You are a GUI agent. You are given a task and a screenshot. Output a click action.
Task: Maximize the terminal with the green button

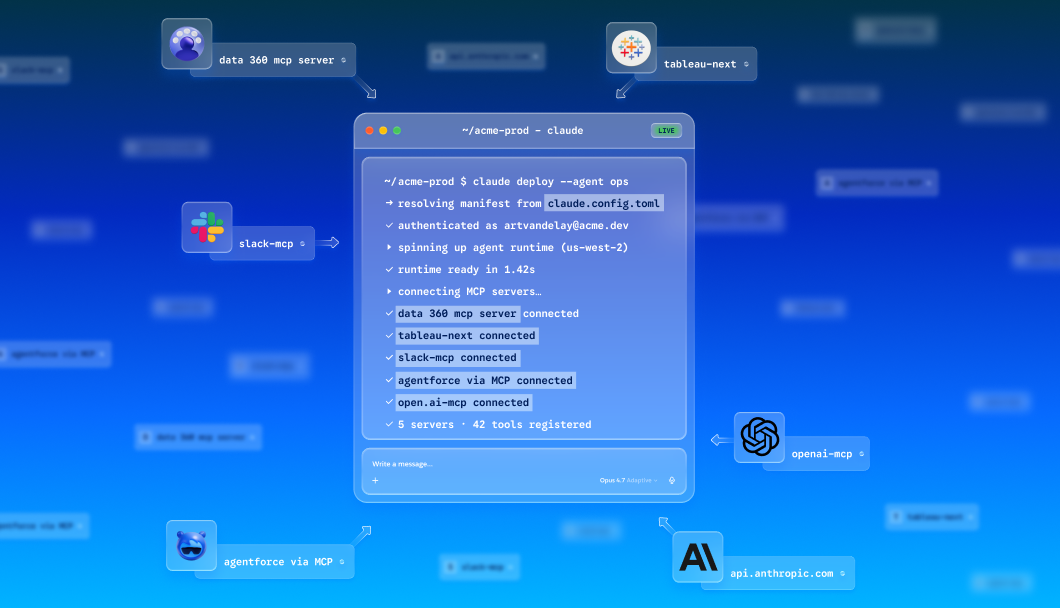pos(398,131)
